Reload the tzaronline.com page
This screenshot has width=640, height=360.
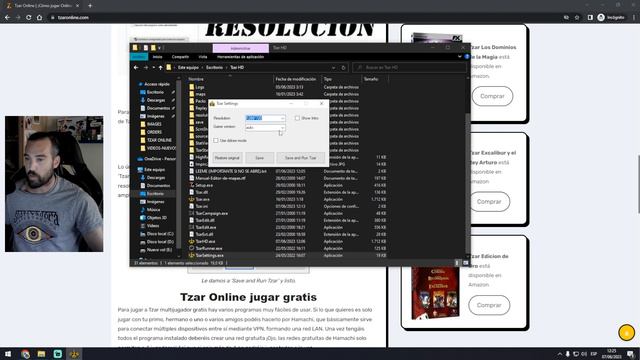(29, 18)
